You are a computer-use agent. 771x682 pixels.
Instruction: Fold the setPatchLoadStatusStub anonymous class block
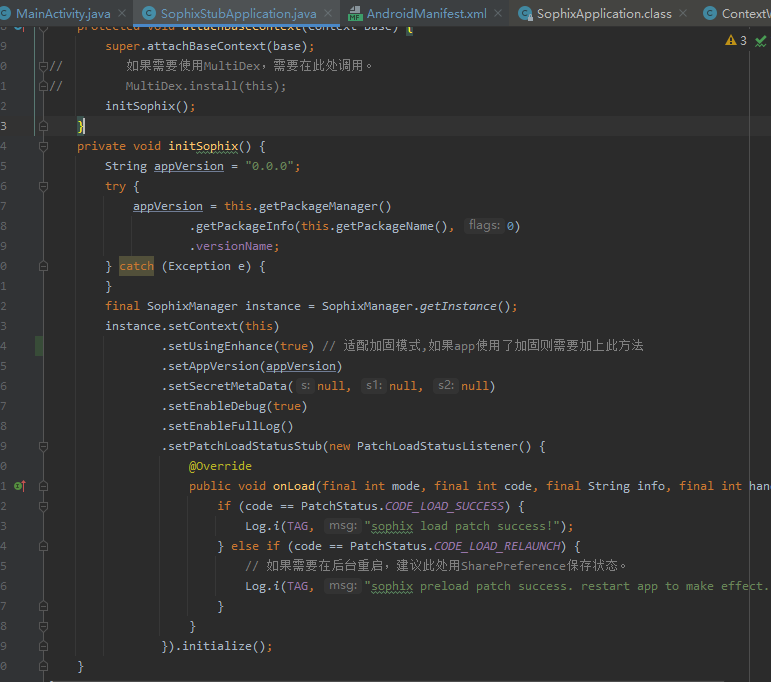43,446
